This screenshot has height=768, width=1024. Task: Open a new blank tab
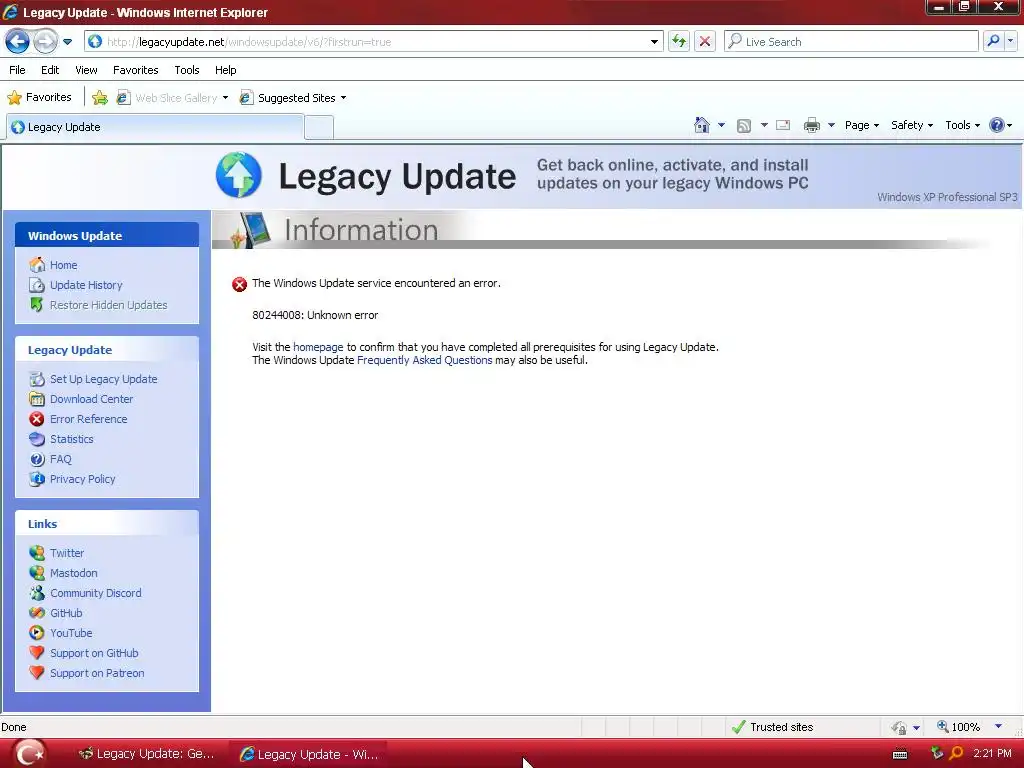pyautogui.click(x=319, y=127)
